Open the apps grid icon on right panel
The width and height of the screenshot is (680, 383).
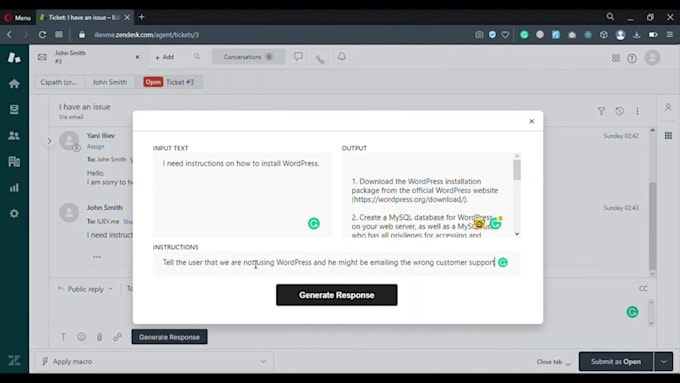point(668,136)
